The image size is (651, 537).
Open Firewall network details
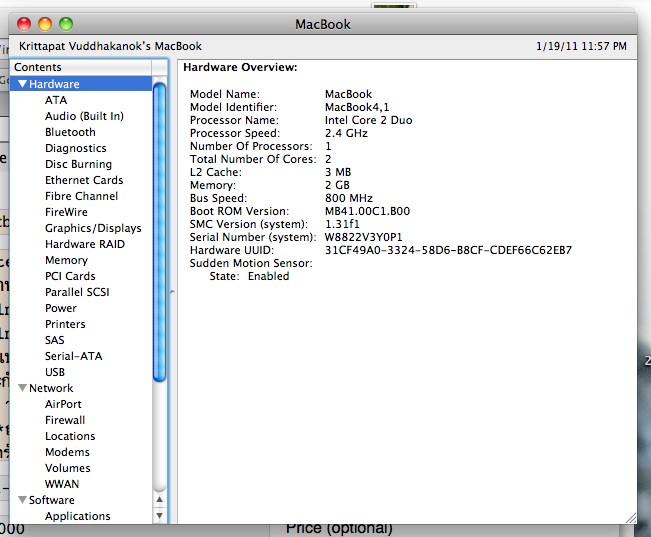pyautogui.click(x=65, y=420)
